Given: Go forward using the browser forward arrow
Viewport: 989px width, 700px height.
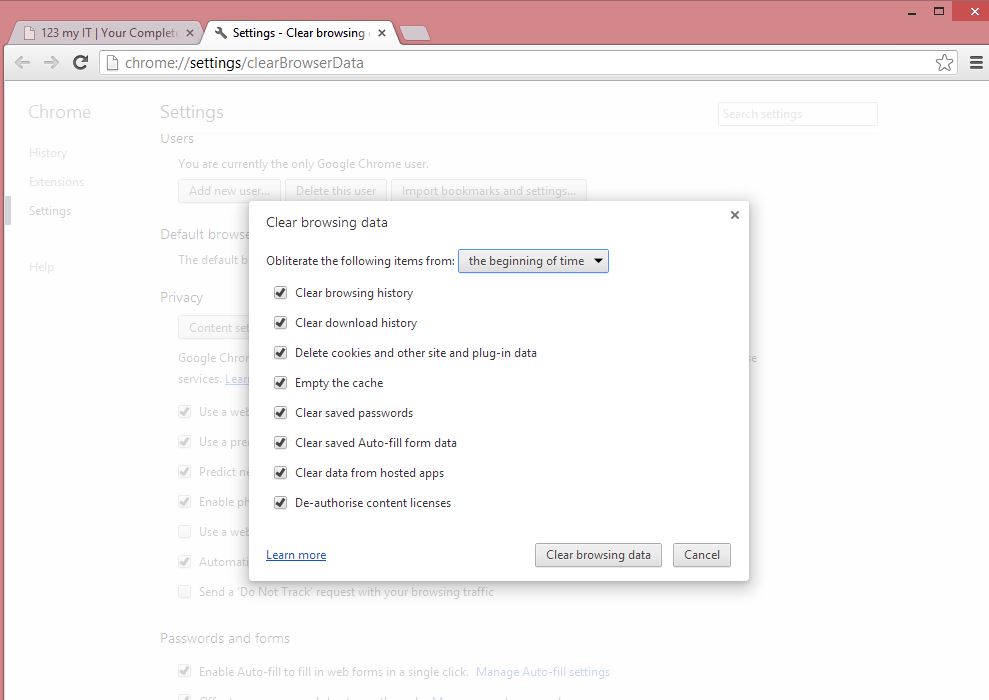Looking at the screenshot, I should point(51,62).
